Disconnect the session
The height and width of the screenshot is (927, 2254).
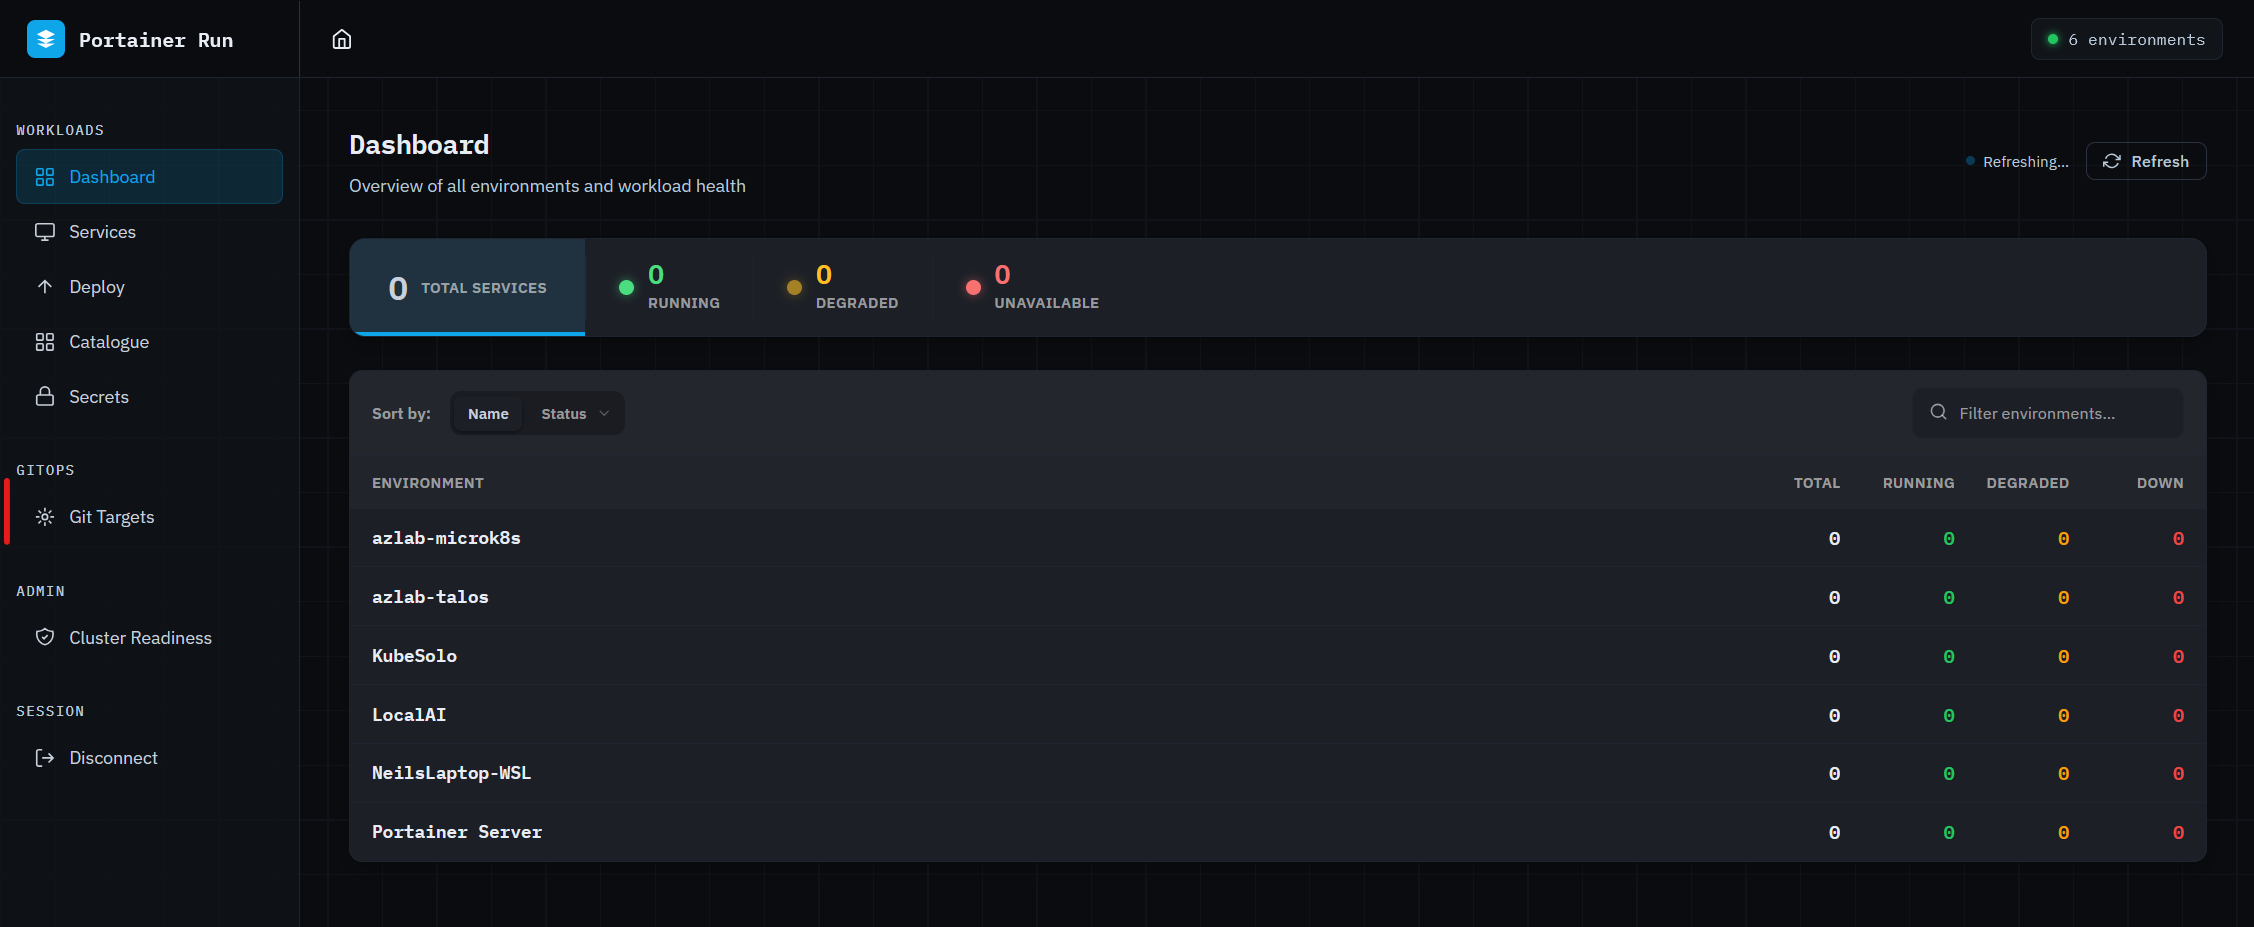click(149, 758)
